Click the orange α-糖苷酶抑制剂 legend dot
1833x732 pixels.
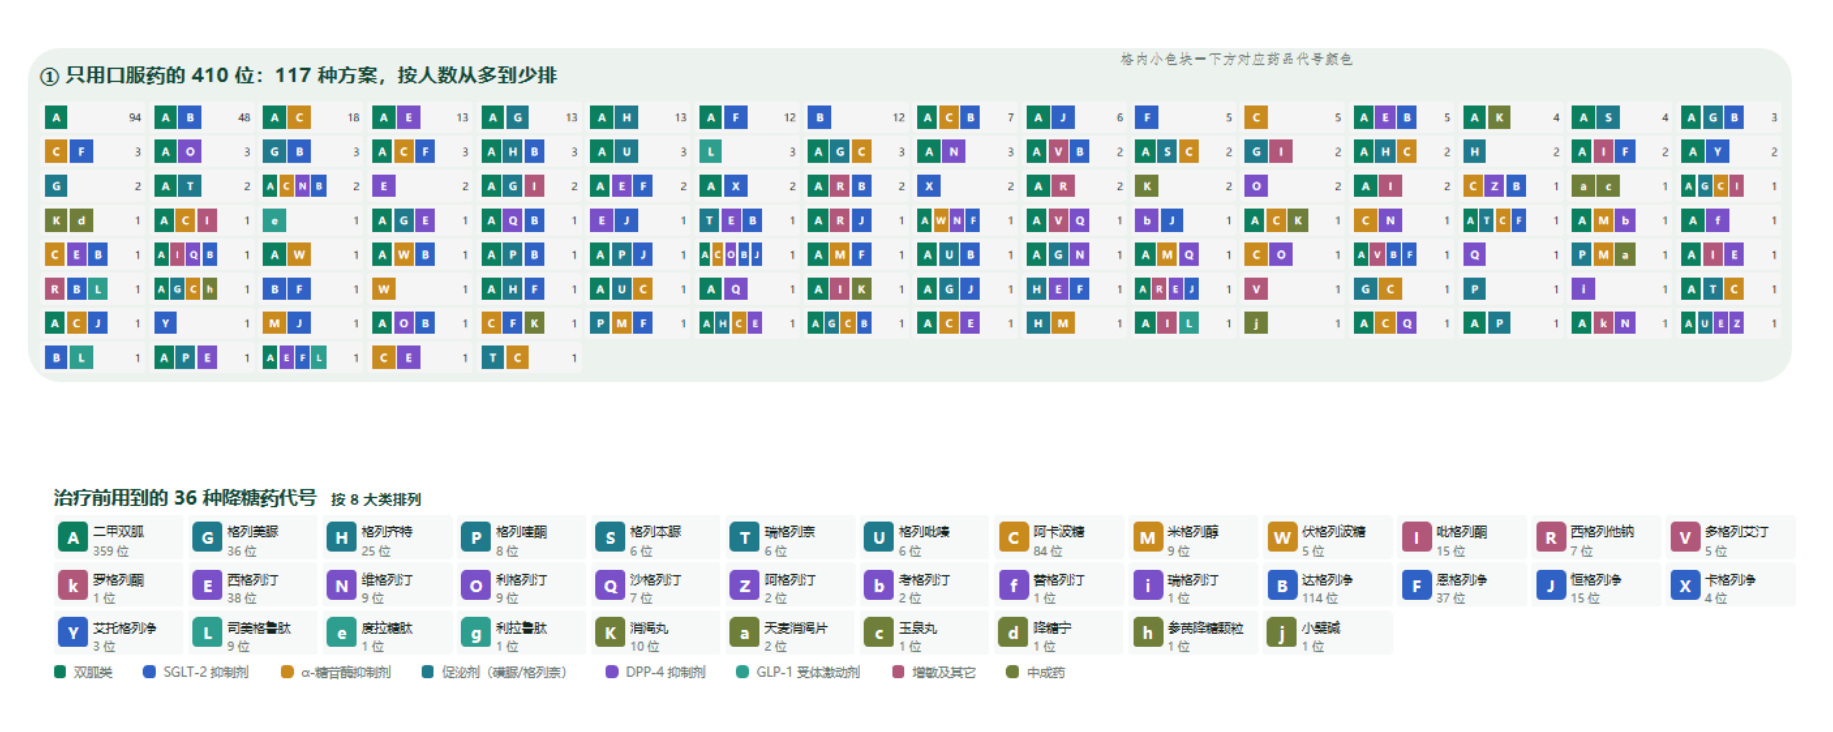click(287, 672)
